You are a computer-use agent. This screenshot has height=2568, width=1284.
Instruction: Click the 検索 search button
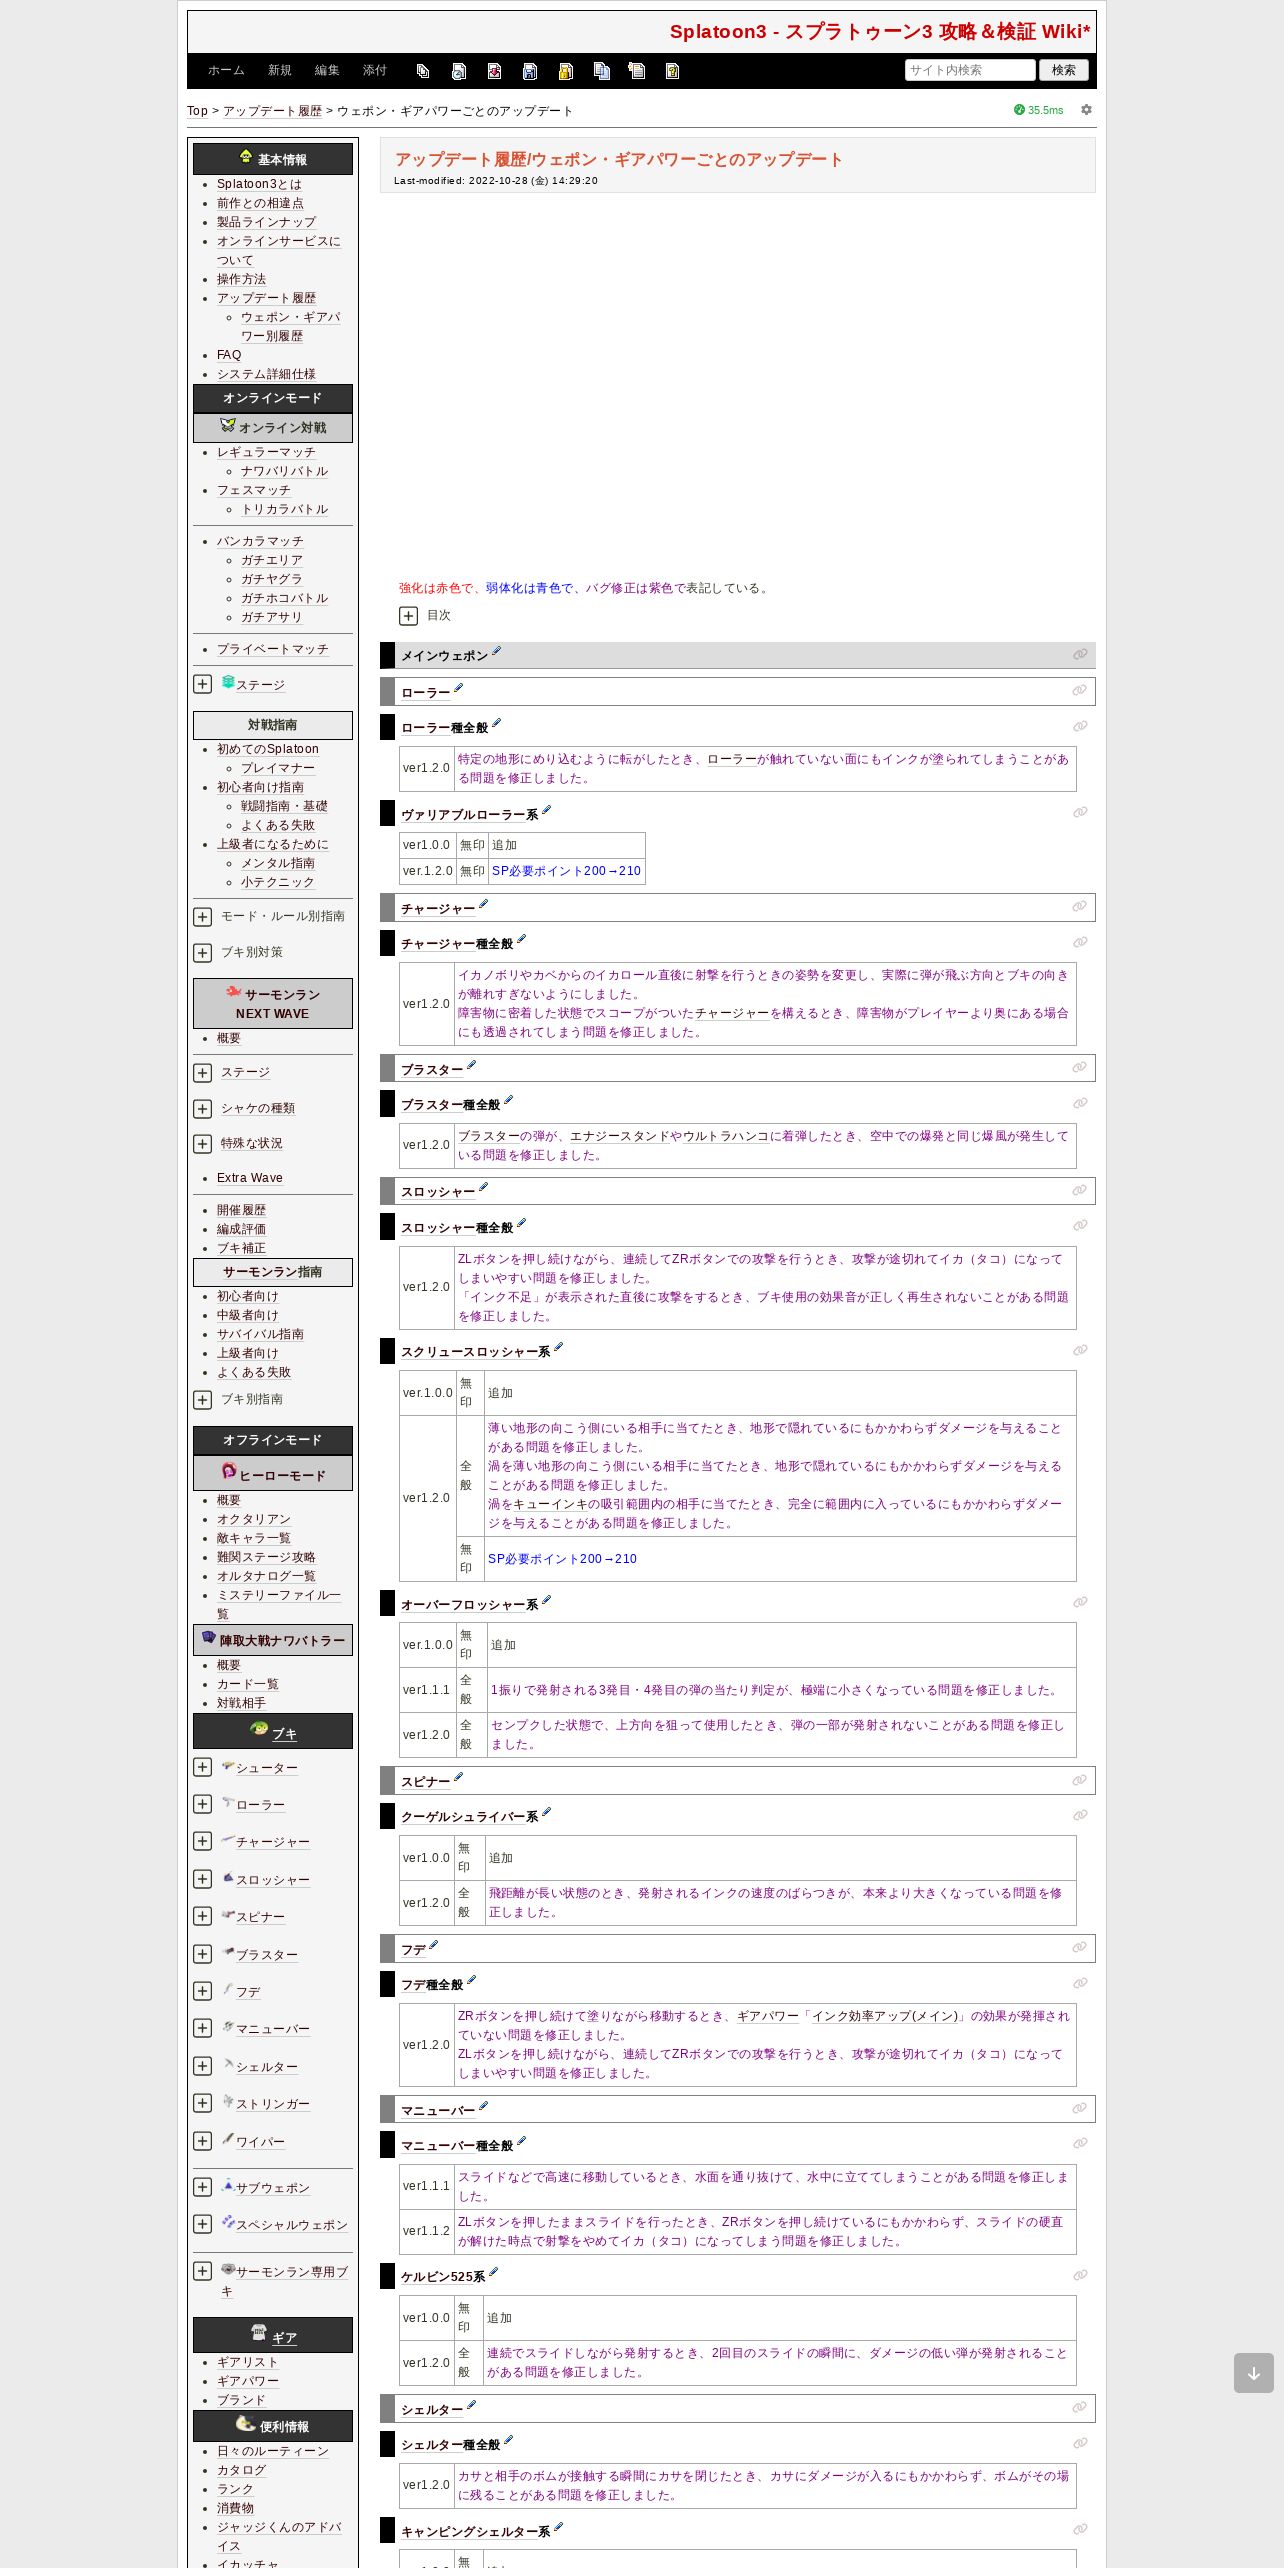tap(1064, 70)
